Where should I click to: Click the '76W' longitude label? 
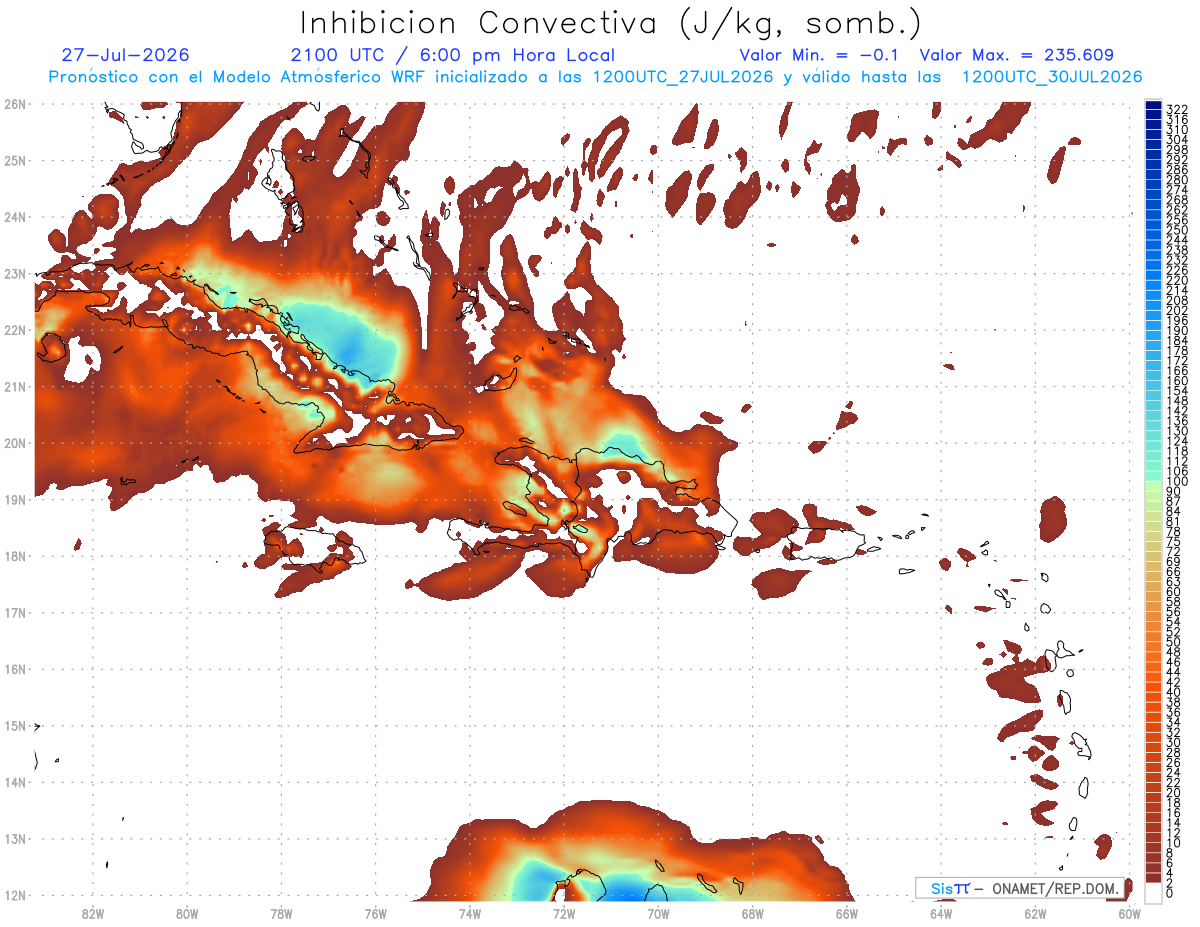point(375,913)
